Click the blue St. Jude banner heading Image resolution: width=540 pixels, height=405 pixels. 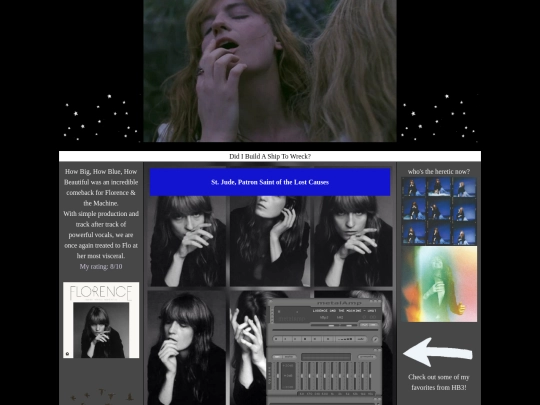(270, 182)
